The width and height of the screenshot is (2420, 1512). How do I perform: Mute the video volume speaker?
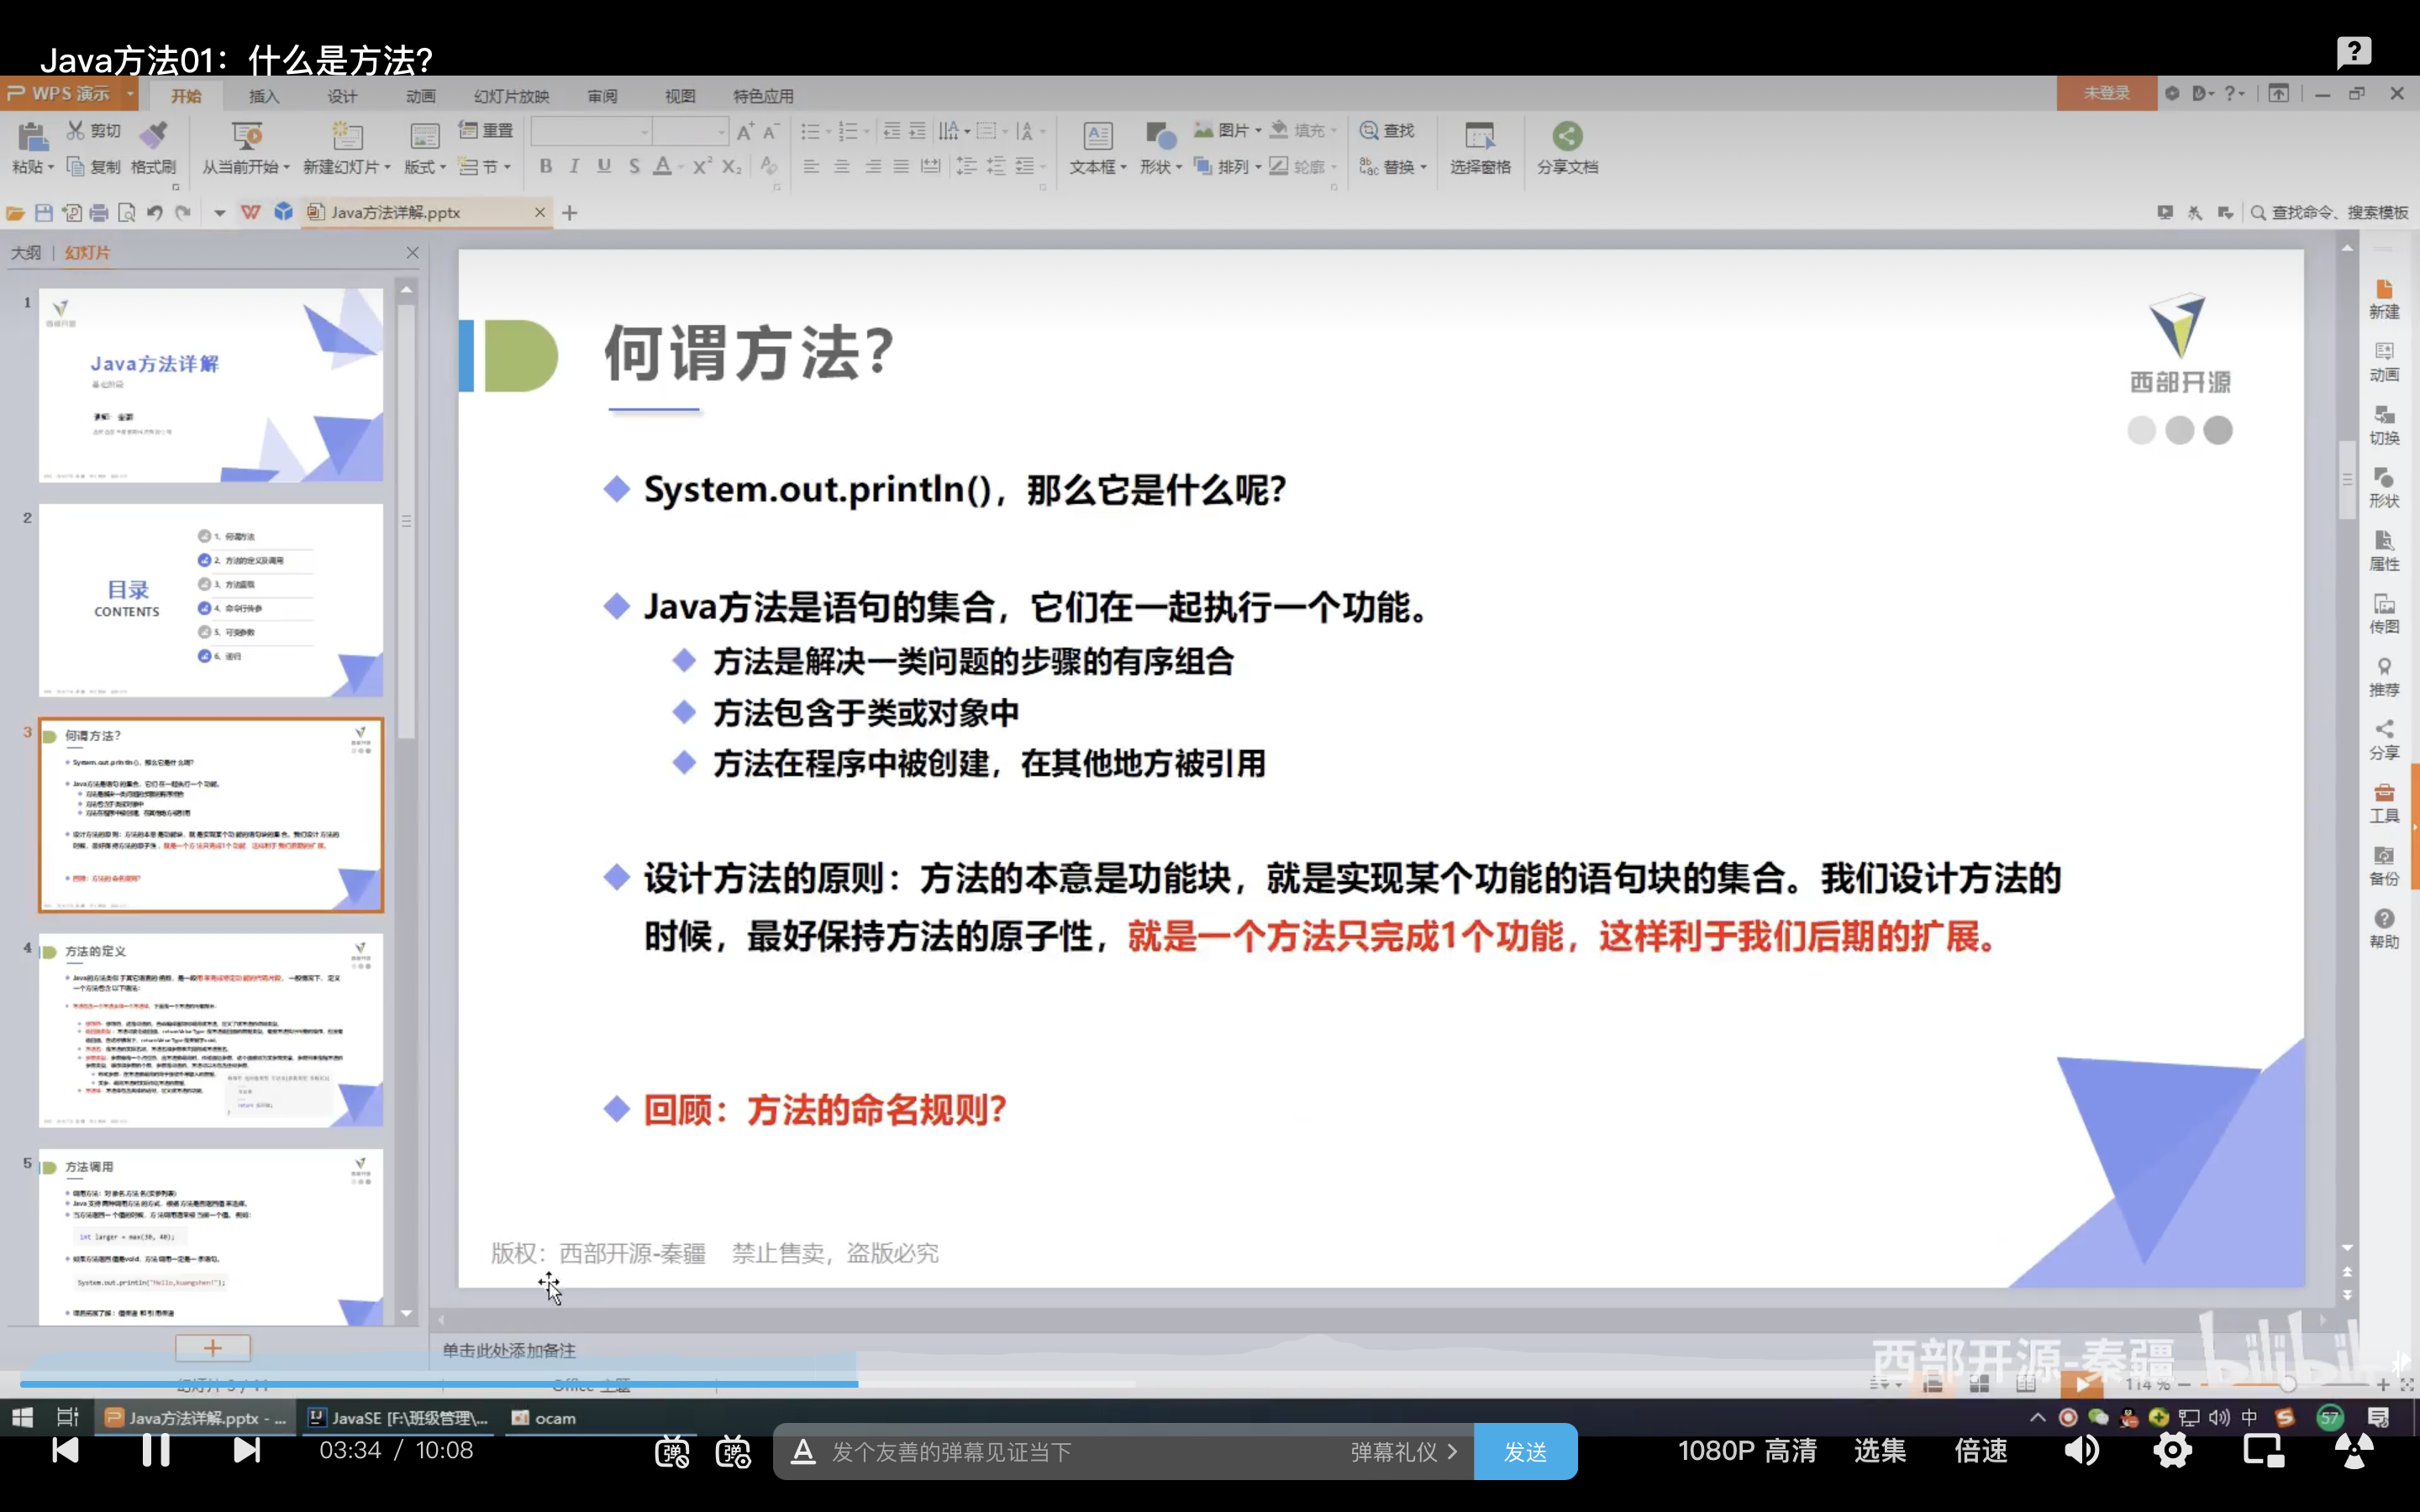point(2082,1450)
